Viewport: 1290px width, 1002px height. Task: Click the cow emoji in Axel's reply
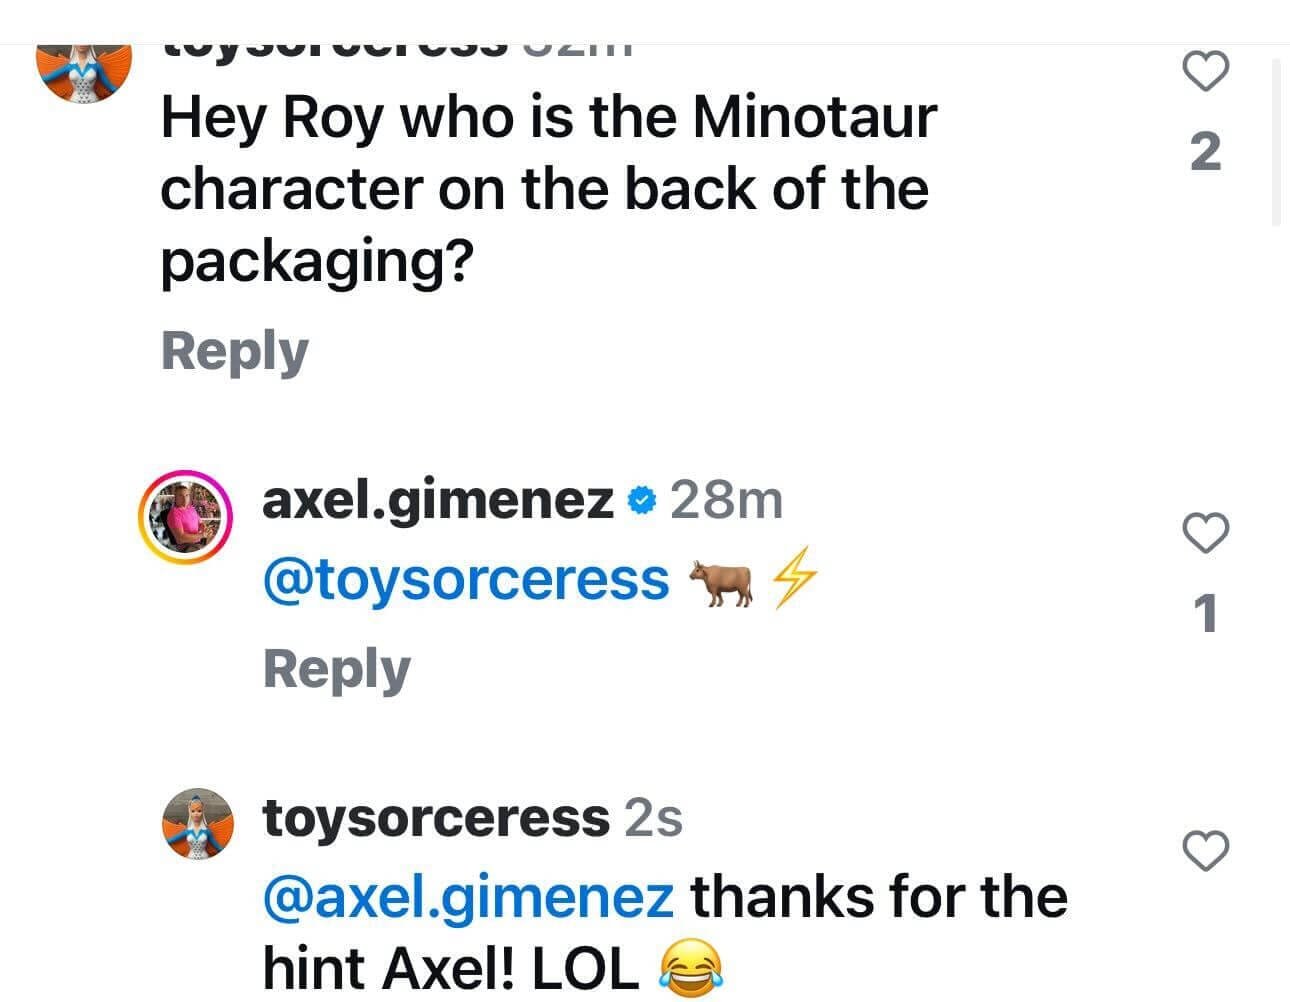720,582
